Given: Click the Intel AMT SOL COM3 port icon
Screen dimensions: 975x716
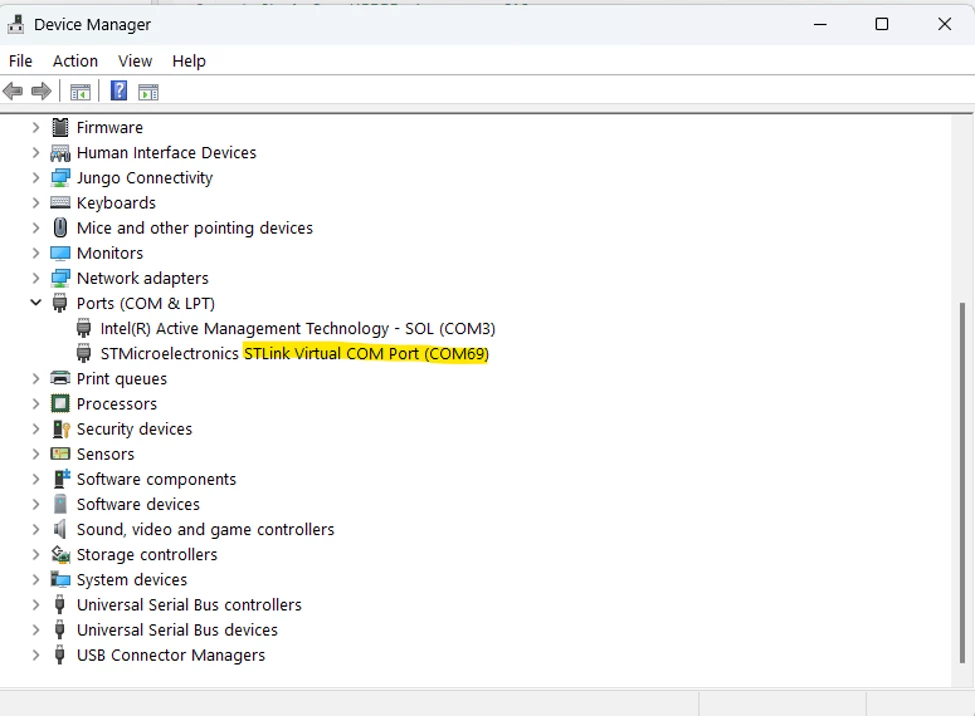Looking at the screenshot, I should click(x=83, y=328).
